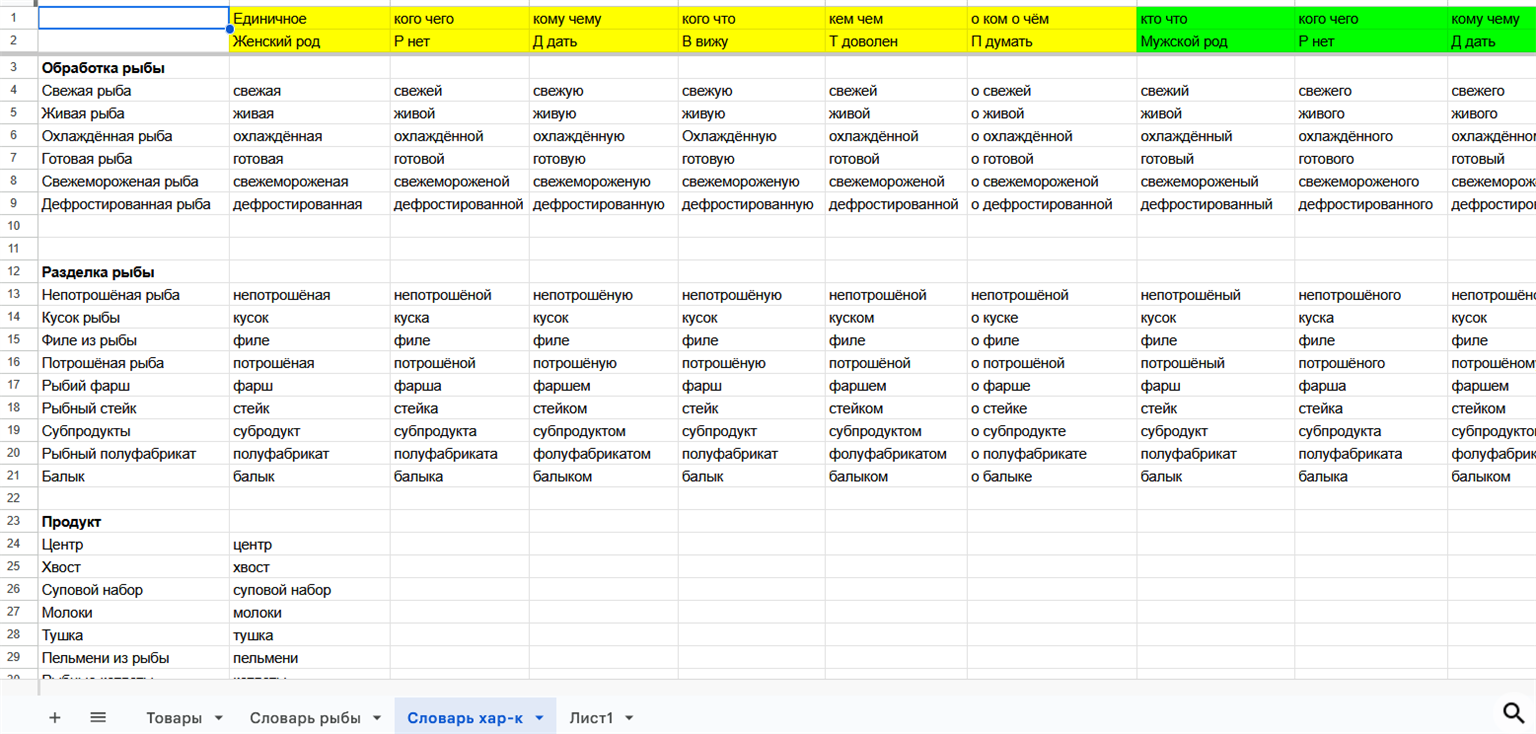This screenshot has width=1536, height=734.
Task: Select the empty active cell A1
Action: [133, 18]
